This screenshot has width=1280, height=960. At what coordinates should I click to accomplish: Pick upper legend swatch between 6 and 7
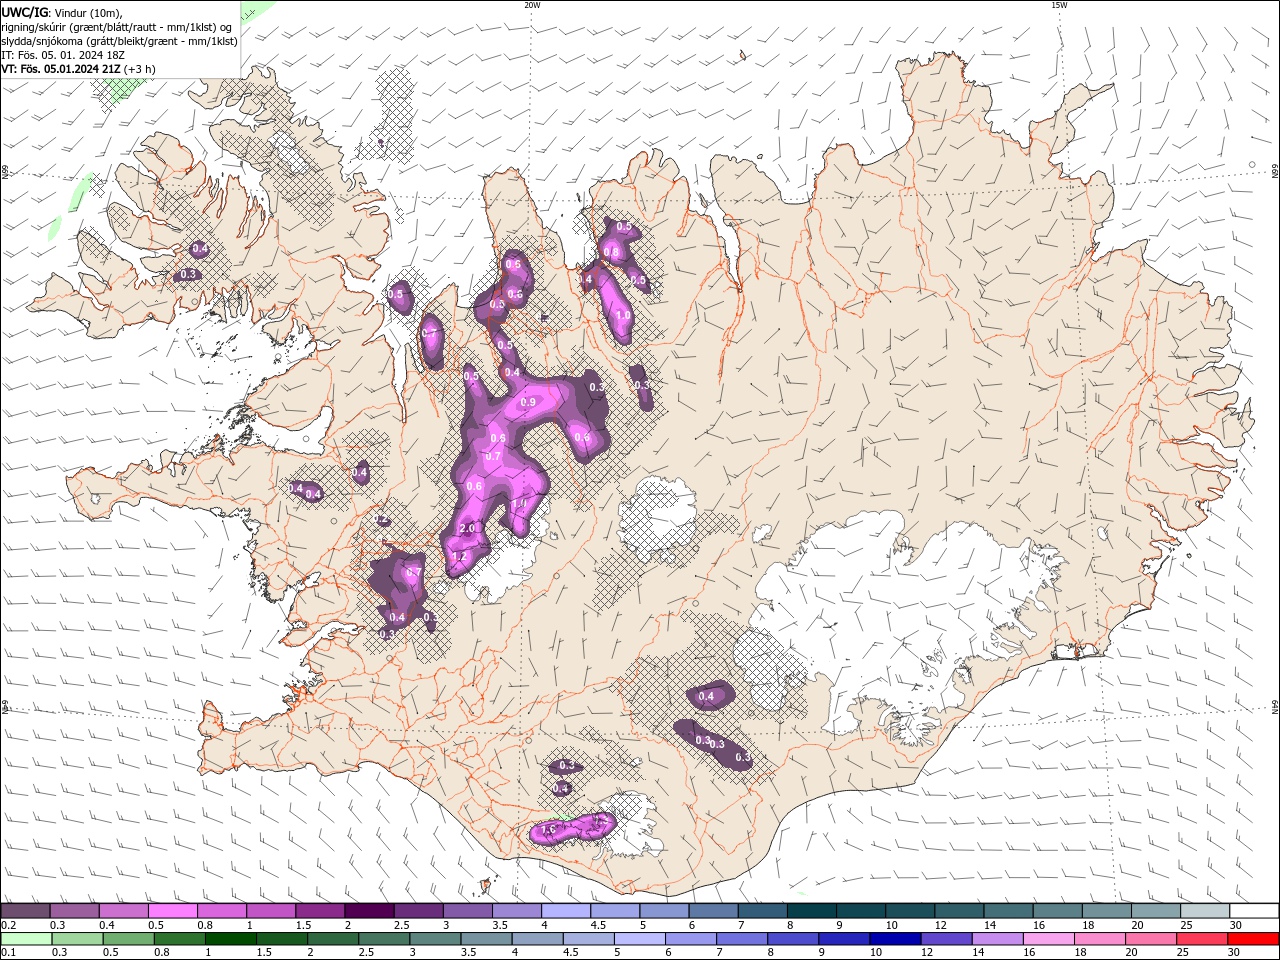click(712, 910)
